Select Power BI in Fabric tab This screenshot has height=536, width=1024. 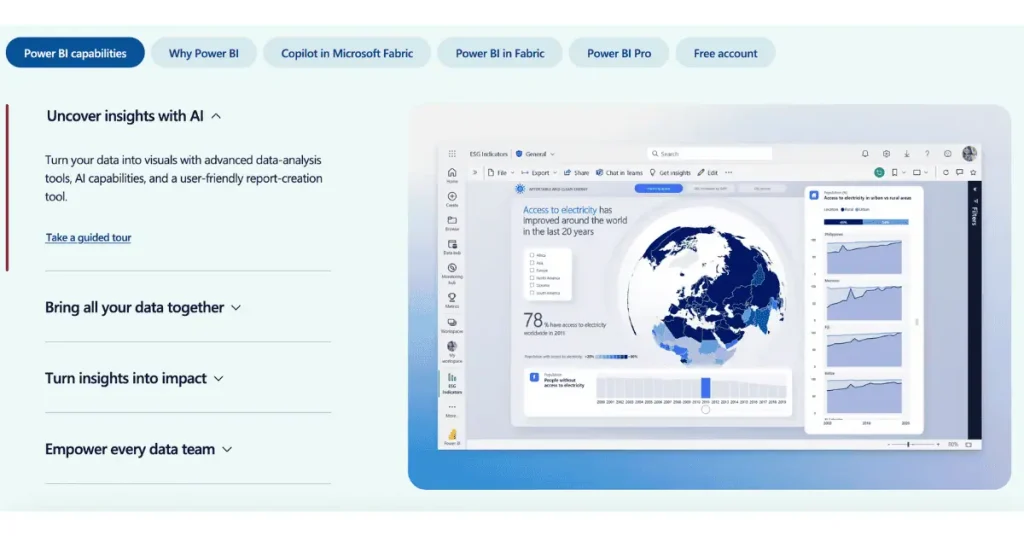500,53
